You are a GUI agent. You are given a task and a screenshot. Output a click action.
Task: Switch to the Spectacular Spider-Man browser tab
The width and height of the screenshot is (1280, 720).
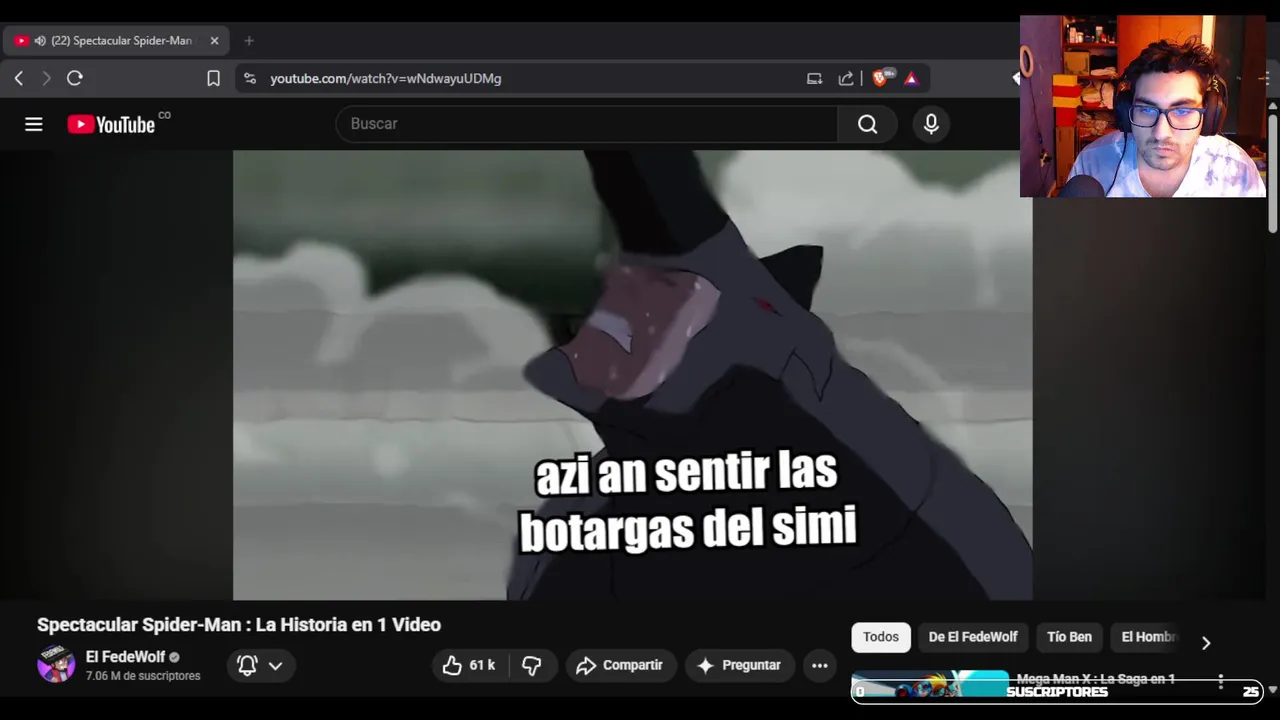pyautogui.click(x=116, y=41)
